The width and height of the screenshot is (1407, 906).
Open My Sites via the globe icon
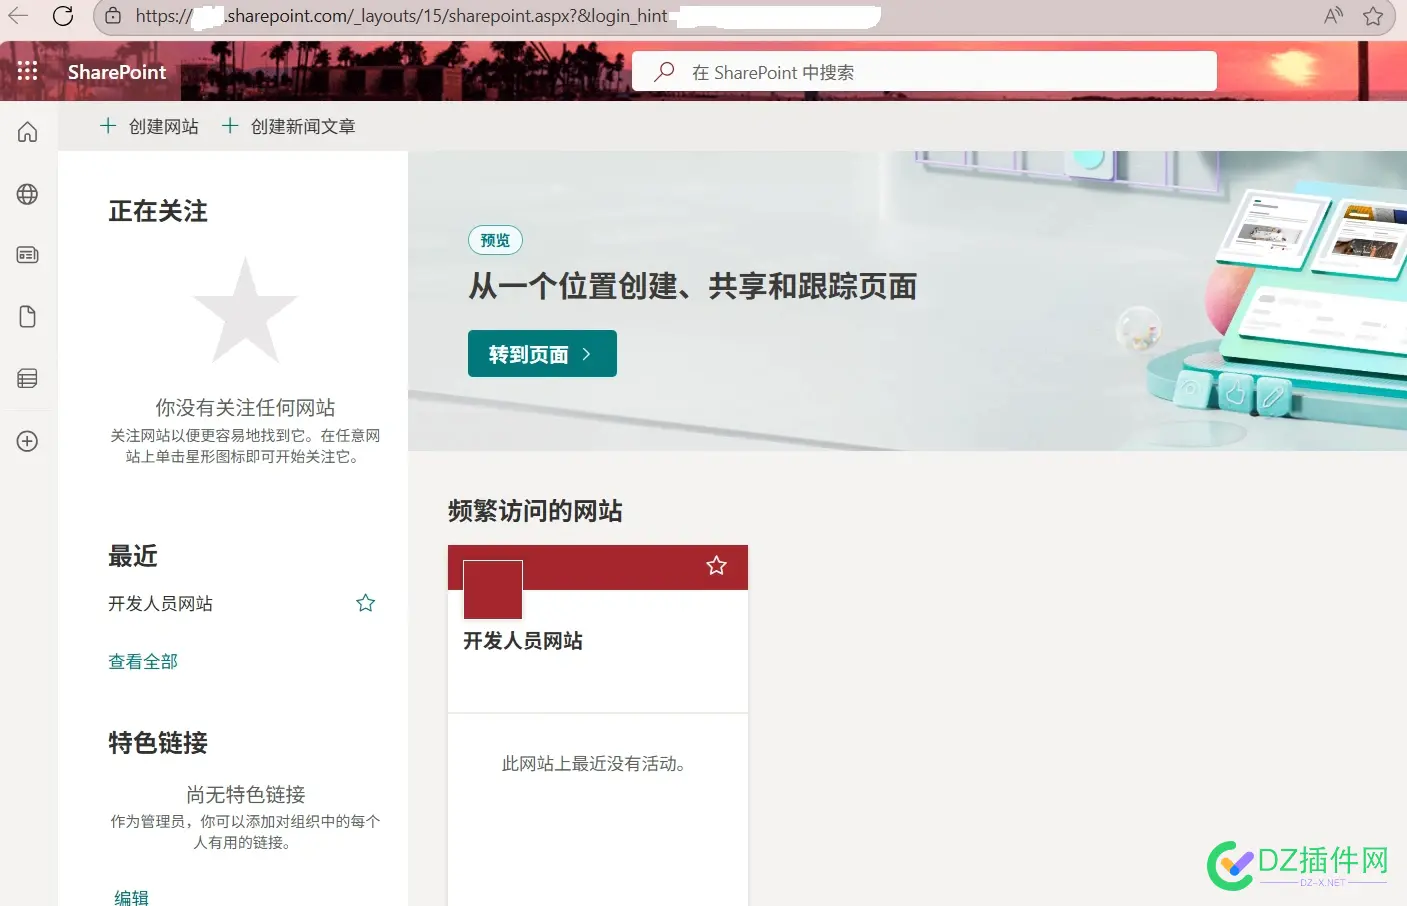(x=26, y=194)
